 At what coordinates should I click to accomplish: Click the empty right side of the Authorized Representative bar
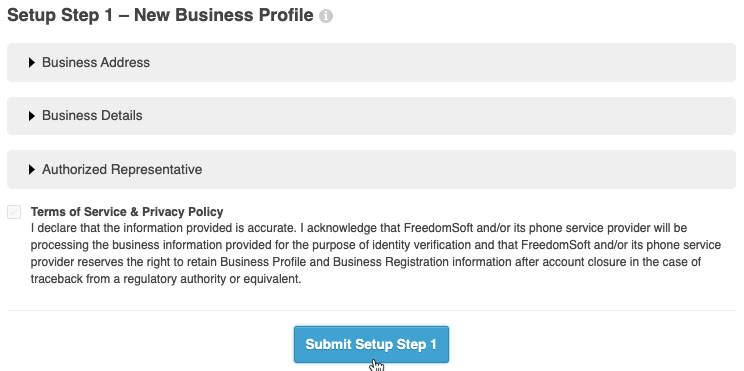[522, 169]
